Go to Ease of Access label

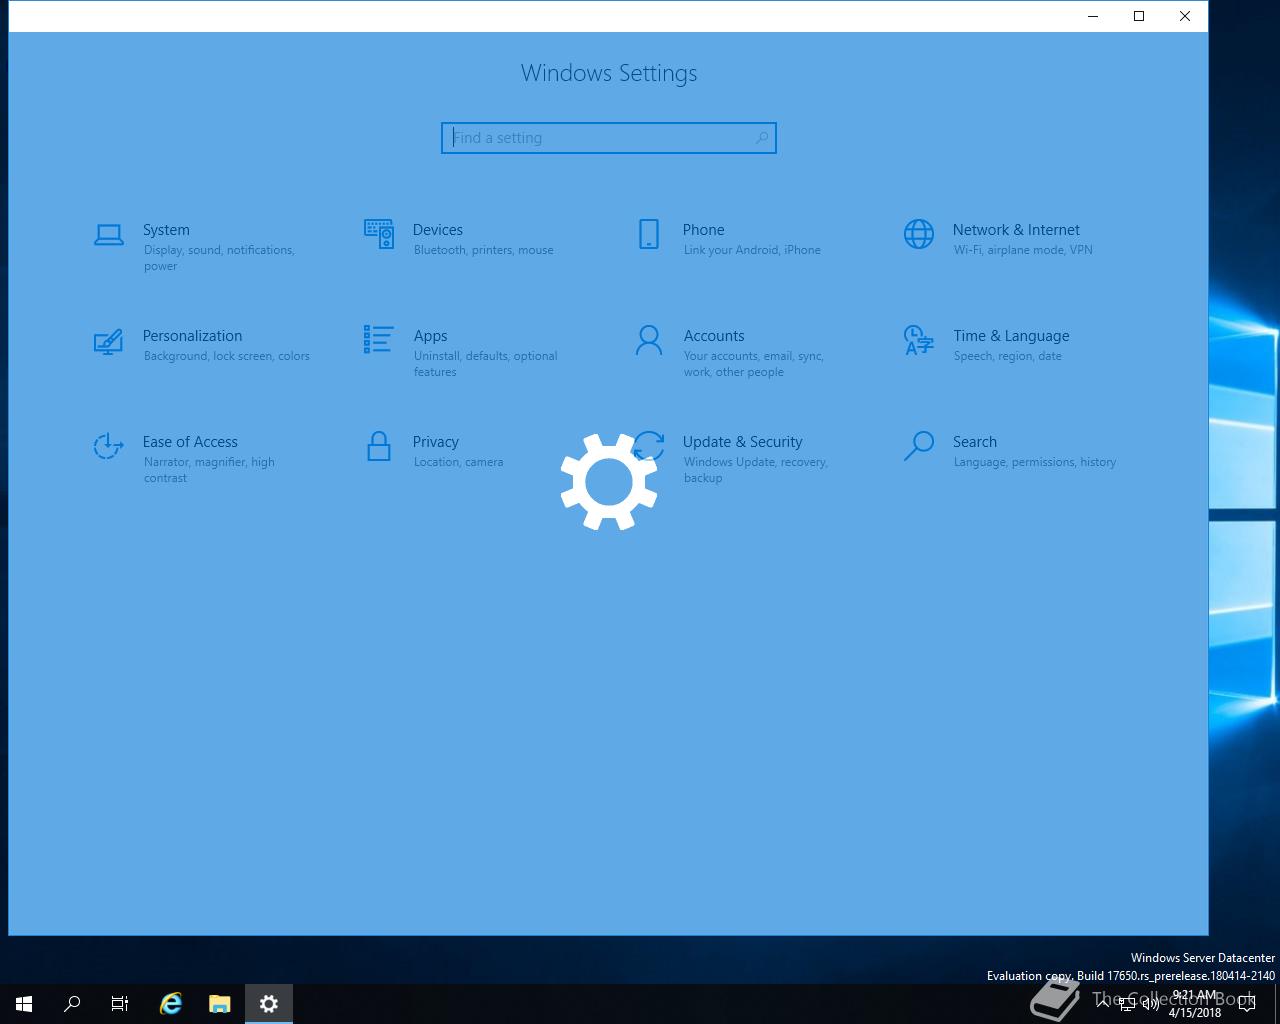click(190, 442)
